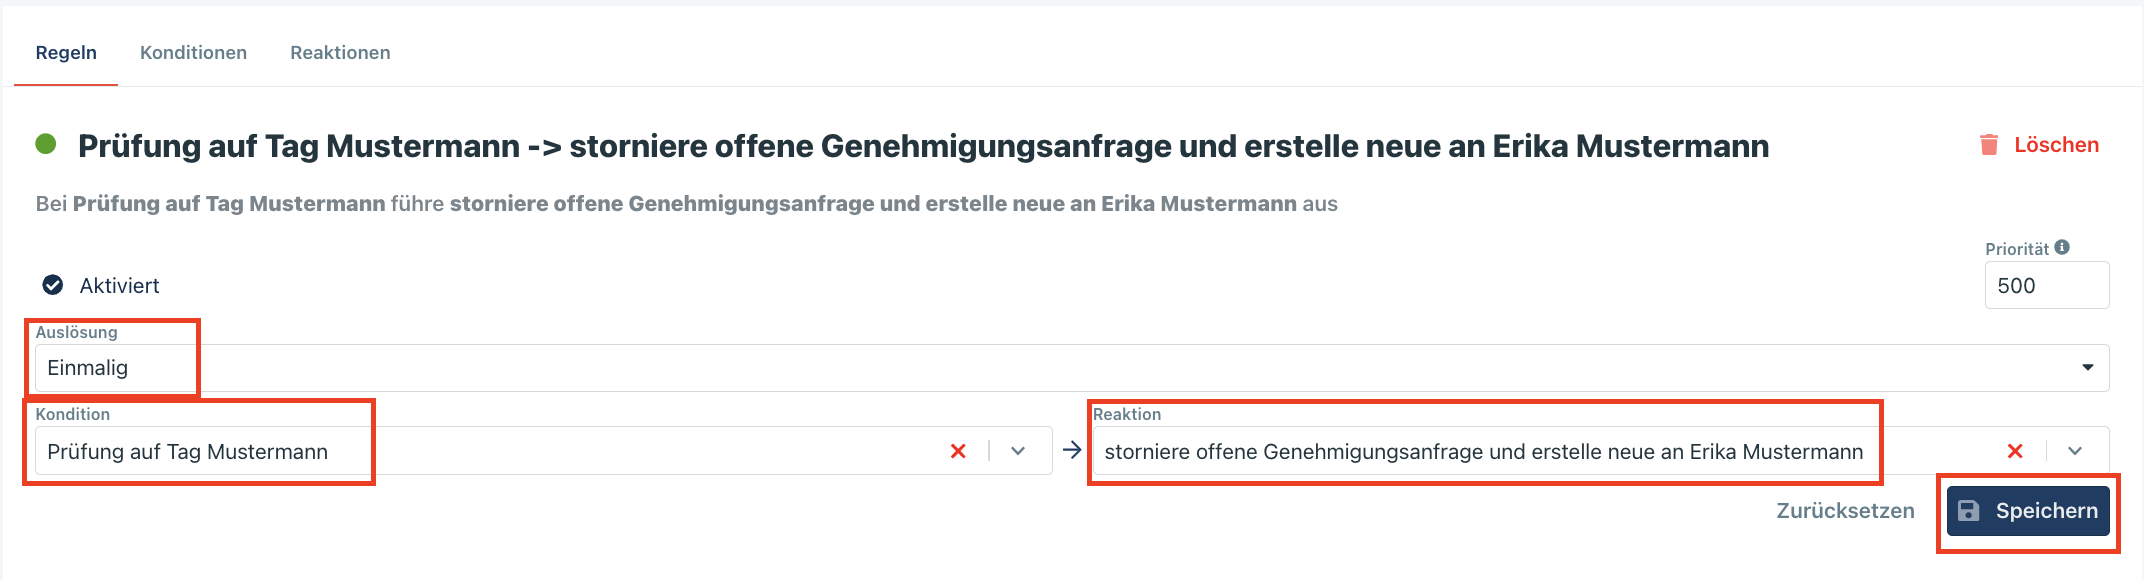This screenshot has height=580, width=2144.
Task: Toggle the Aktiviert checkbox
Action: 53,285
